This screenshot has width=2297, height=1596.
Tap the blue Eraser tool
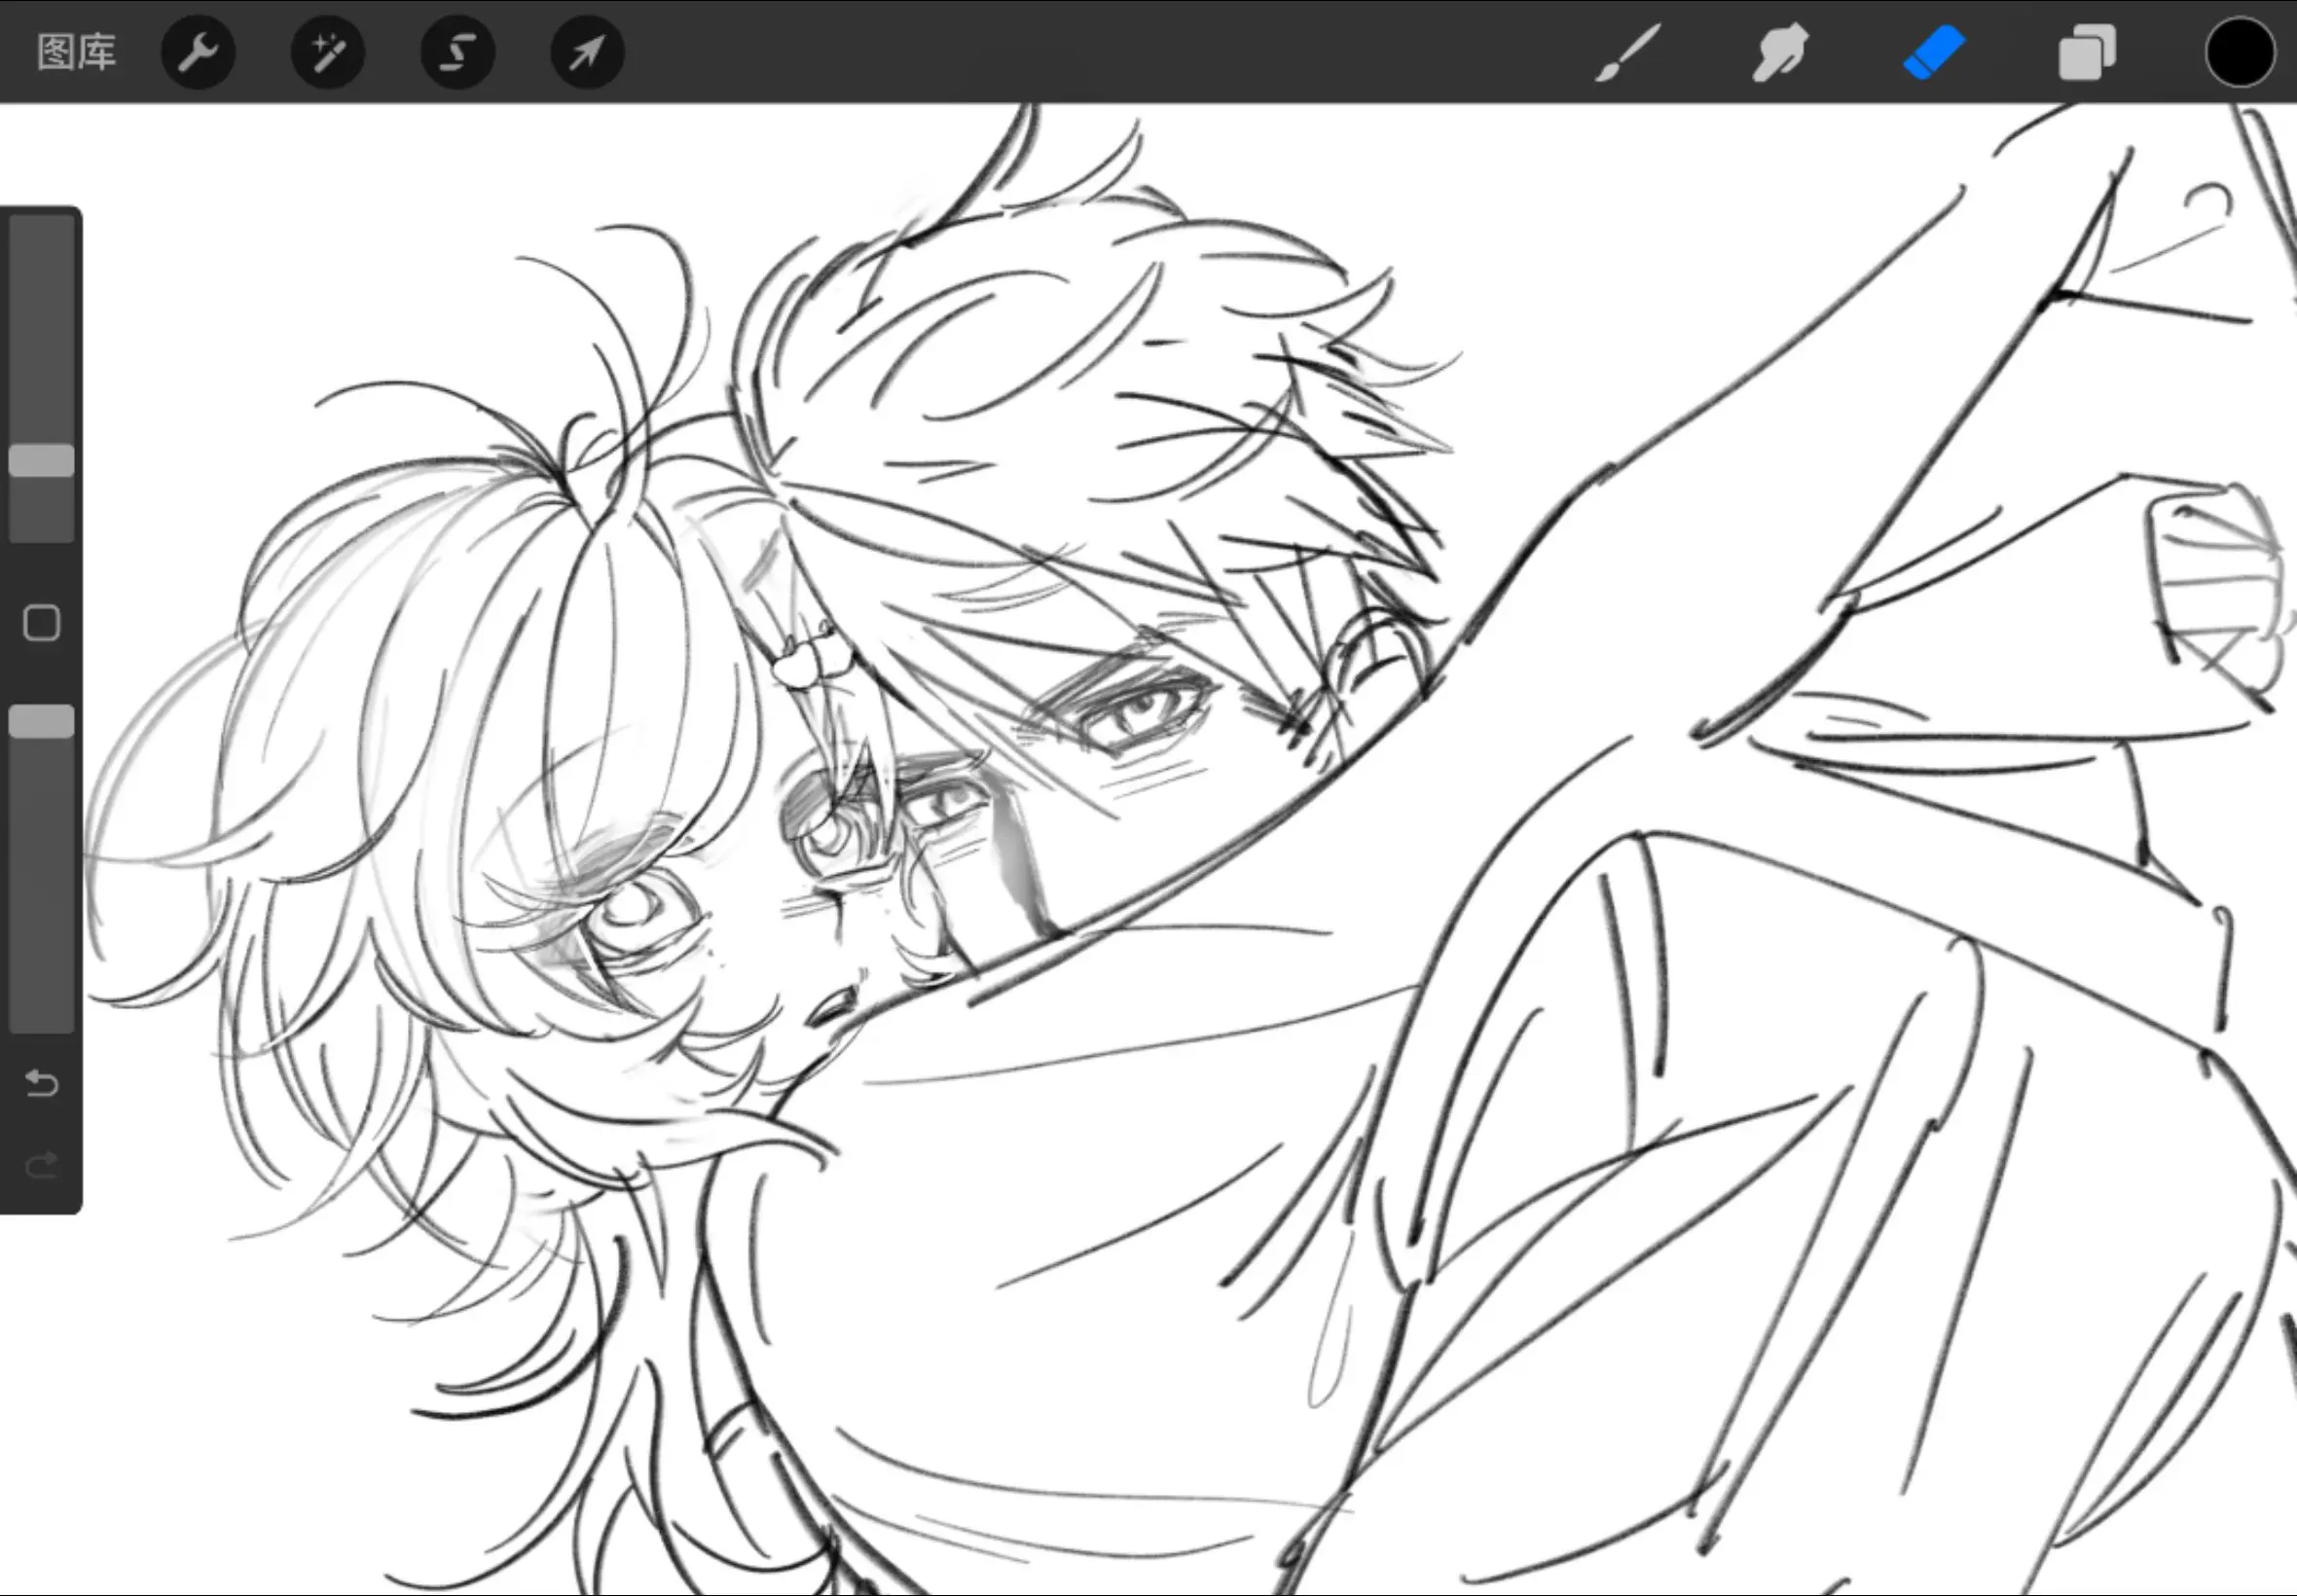coord(1933,52)
